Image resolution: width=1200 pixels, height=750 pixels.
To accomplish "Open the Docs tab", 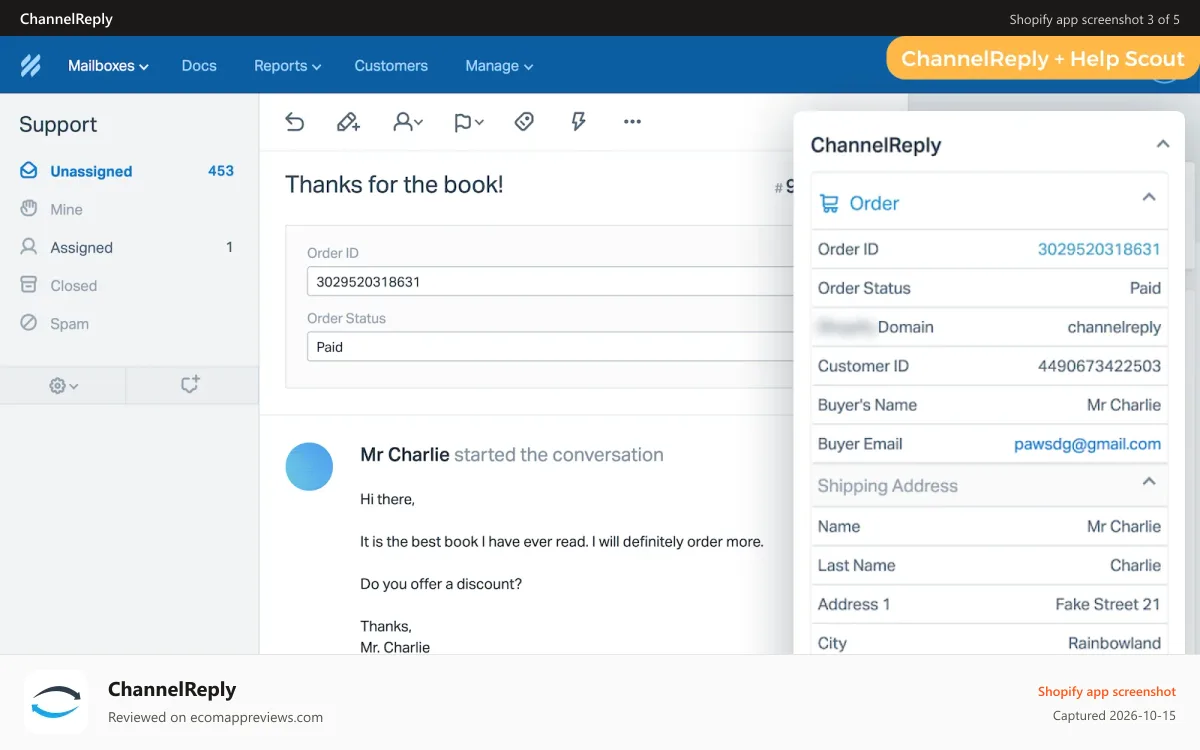I will click(x=199, y=66).
